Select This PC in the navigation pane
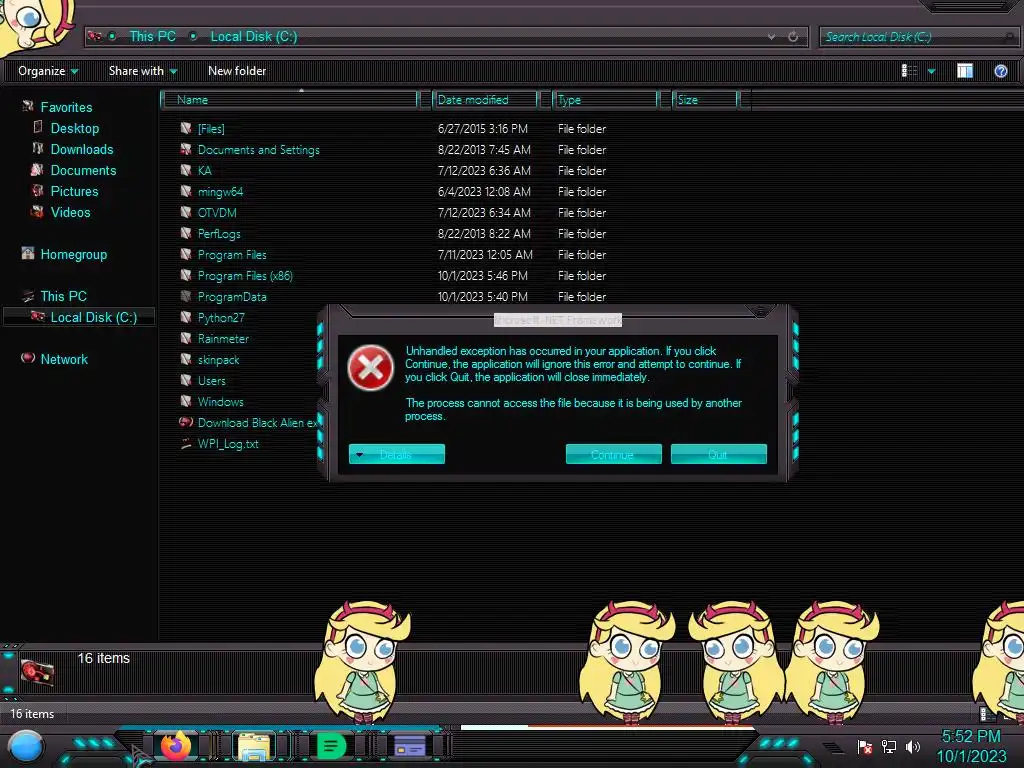Image resolution: width=1024 pixels, height=768 pixels. [63, 296]
